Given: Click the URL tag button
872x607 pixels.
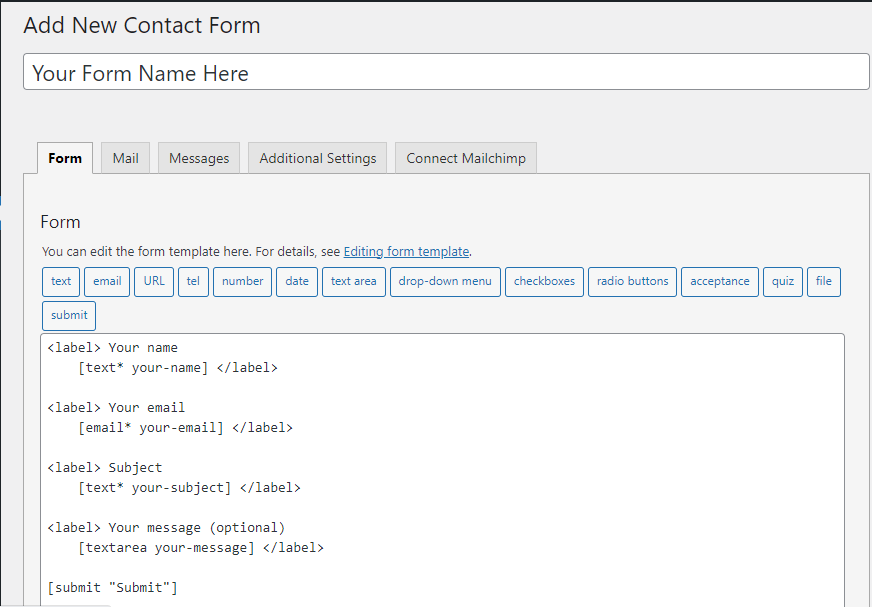Looking at the screenshot, I should click(x=154, y=281).
